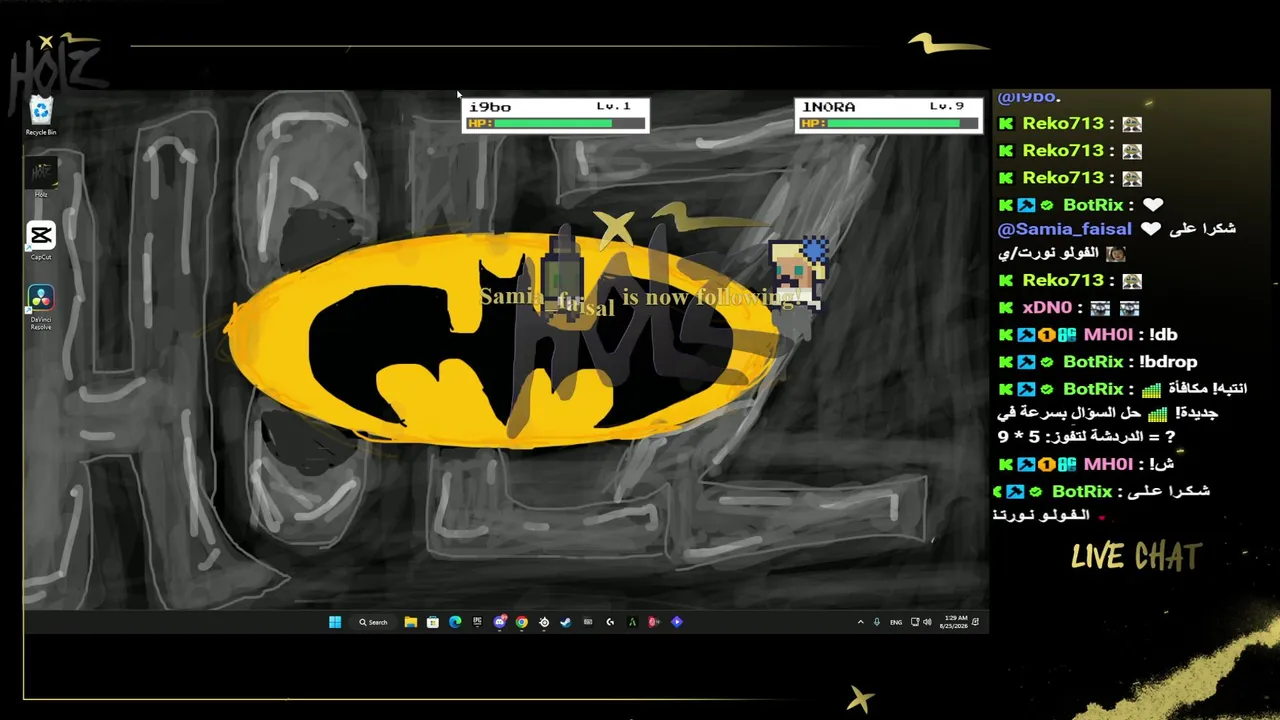This screenshot has width=1280, height=720.
Task: Click the pixel character with blue hat
Action: [x=800, y=272]
